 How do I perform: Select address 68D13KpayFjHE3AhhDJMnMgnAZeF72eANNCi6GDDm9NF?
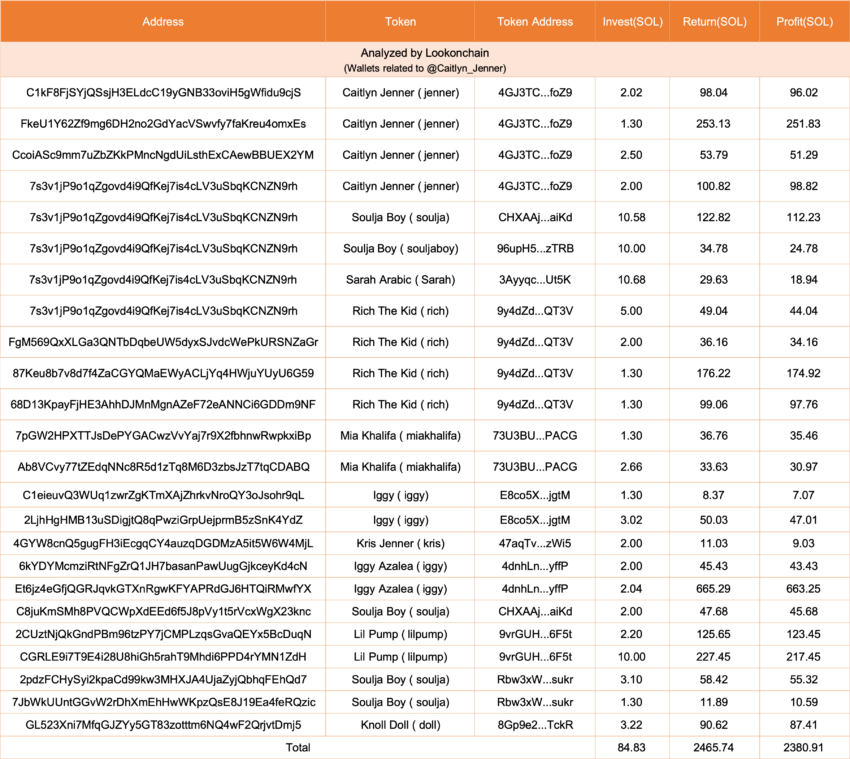(163, 404)
